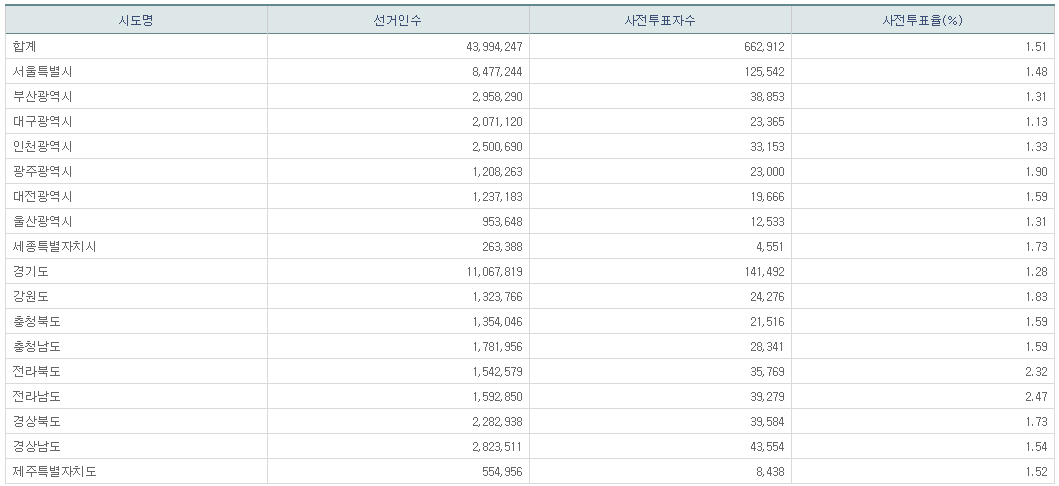Screen dimensions: 1059x486
Task: Click the 경기도 row name
Action: (x=31, y=272)
